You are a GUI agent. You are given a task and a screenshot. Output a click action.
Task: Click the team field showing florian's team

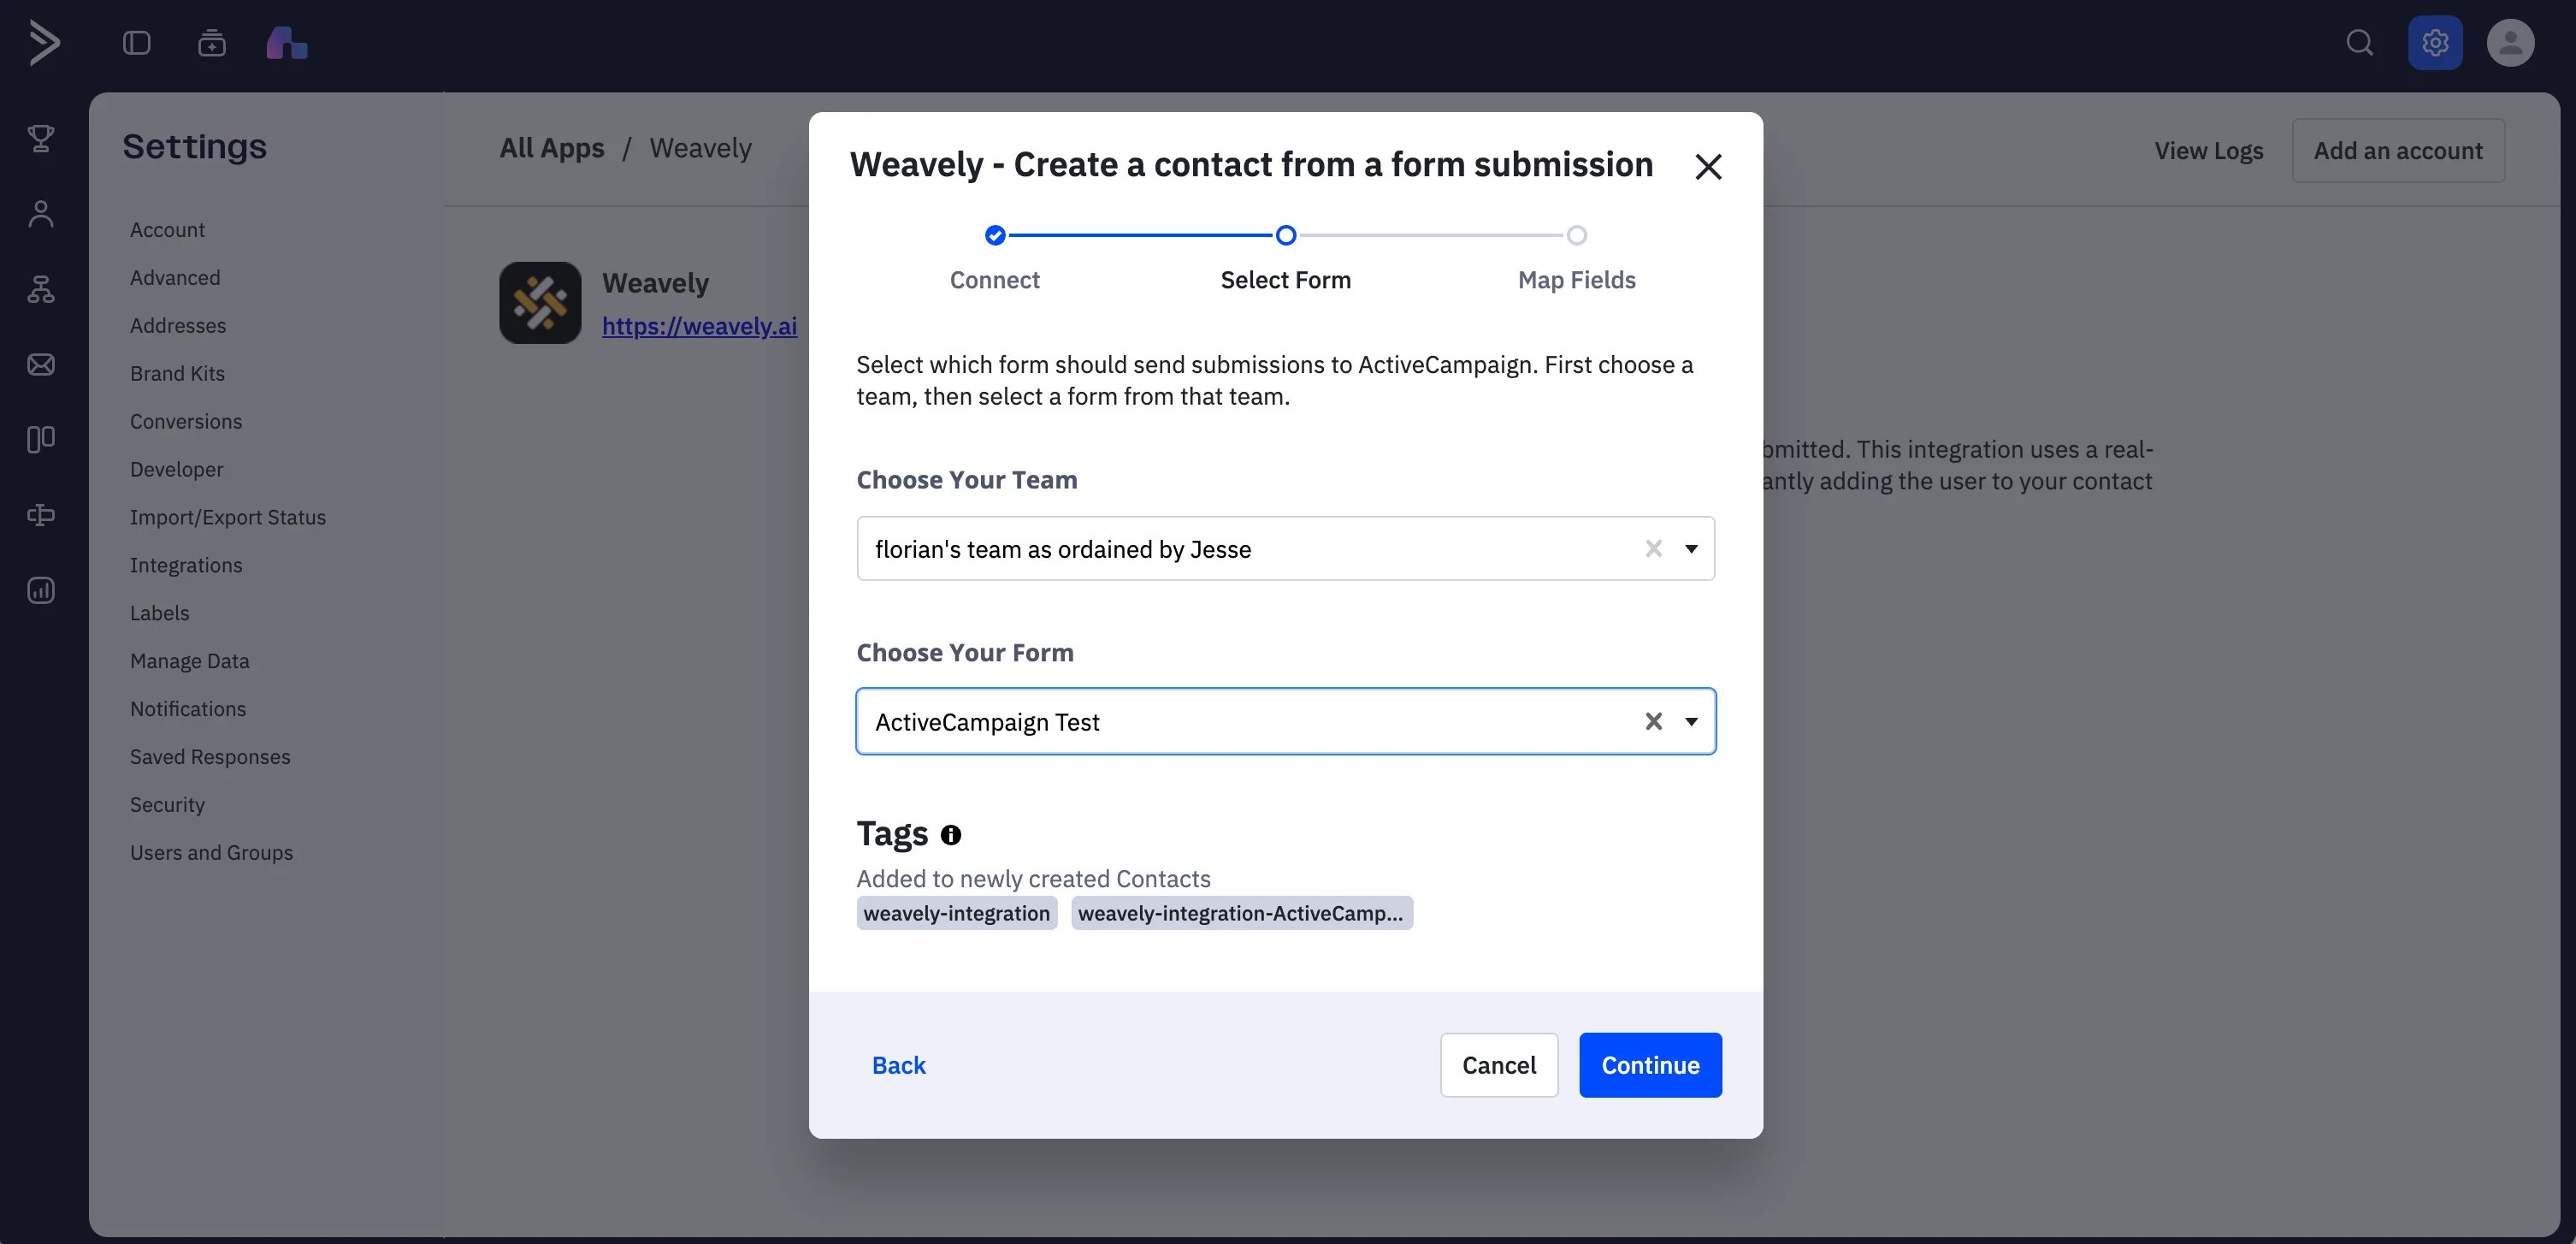pos(1285,548)
